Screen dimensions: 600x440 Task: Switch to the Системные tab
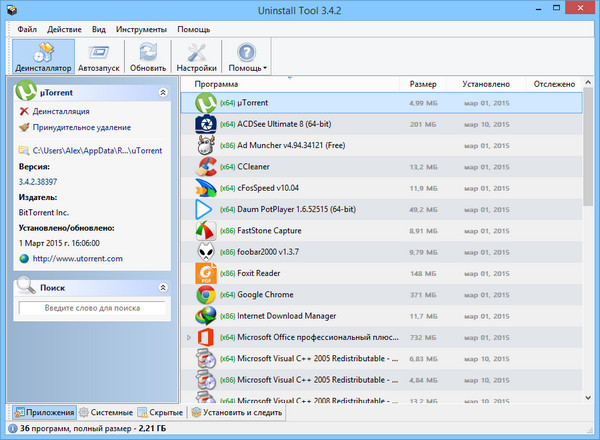pyautogui.click(x=106, y=412)
